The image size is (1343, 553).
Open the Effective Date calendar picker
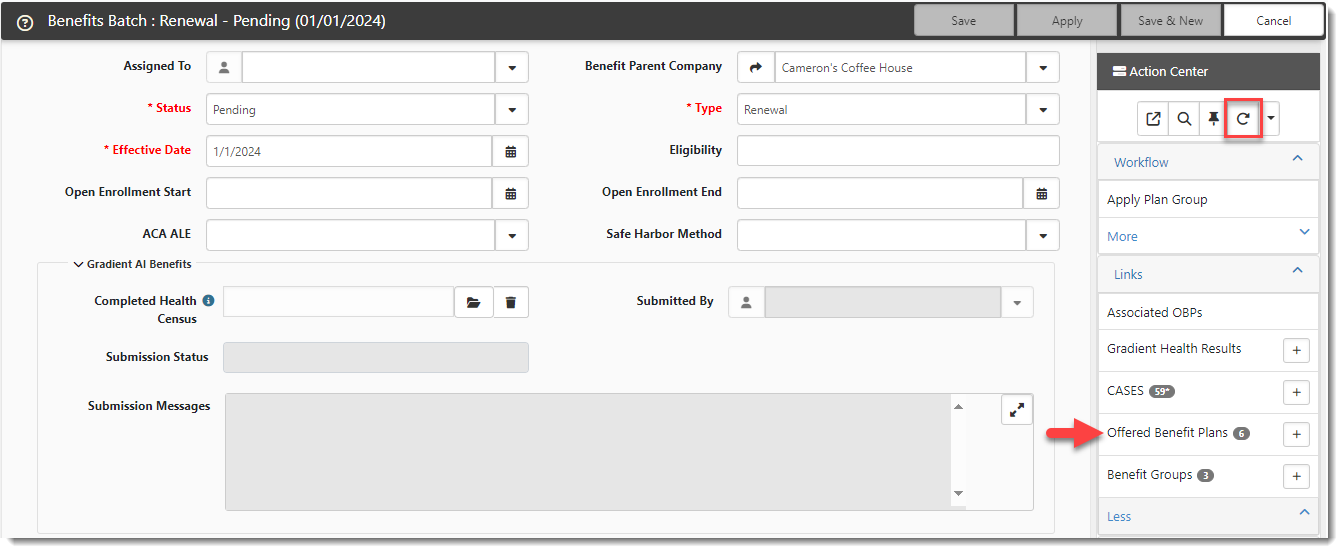tap(510, 152)
